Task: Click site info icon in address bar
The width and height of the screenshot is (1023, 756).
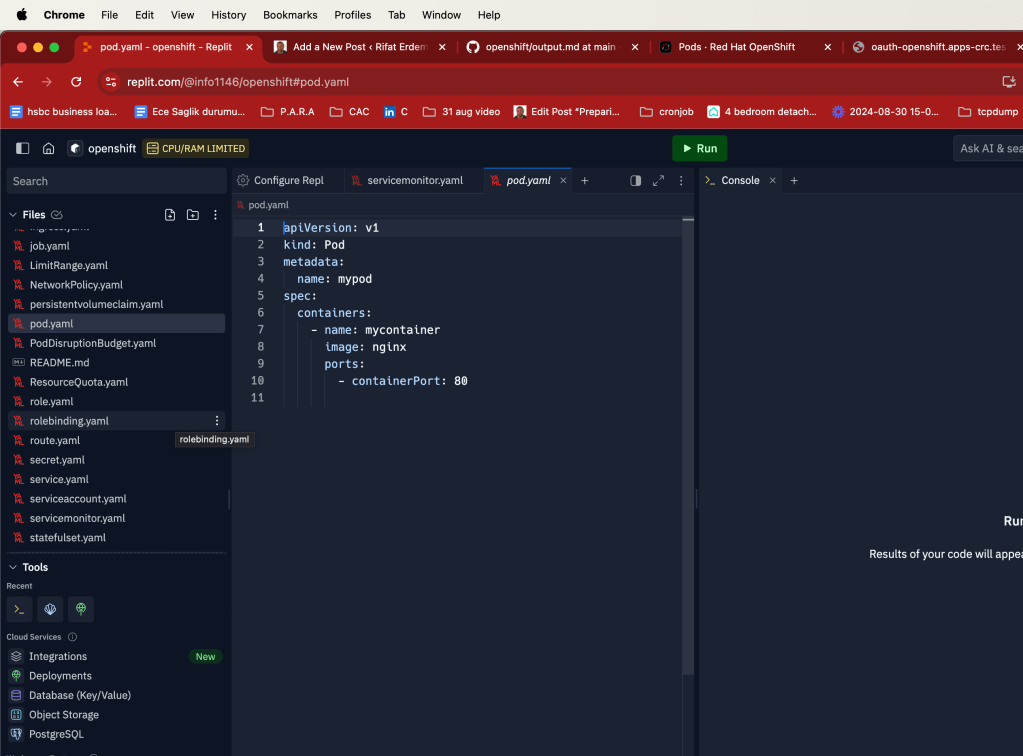Action: 111,82
